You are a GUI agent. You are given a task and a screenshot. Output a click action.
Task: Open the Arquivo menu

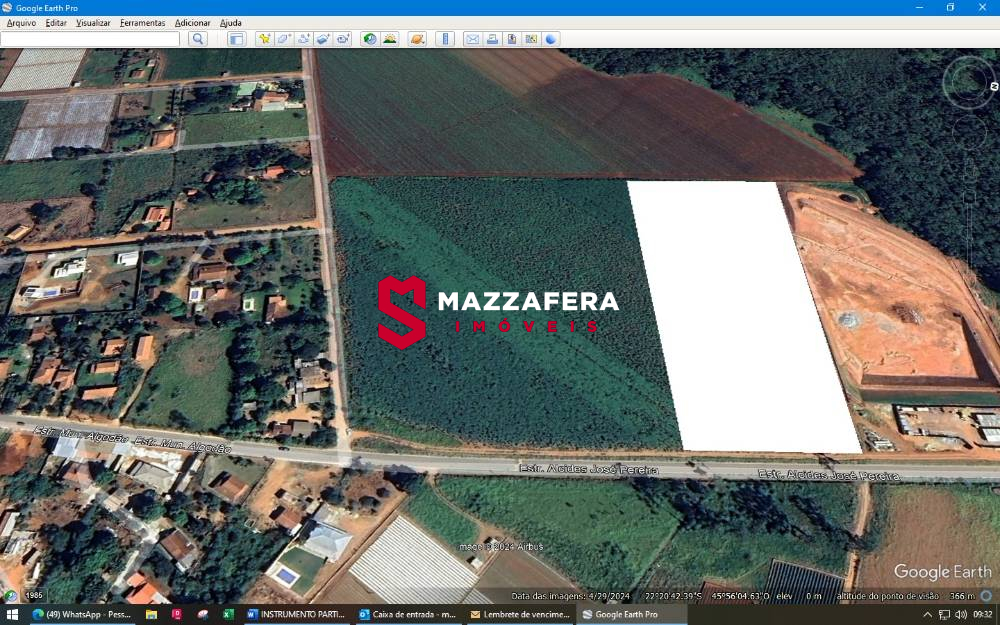click(x=21, y=22)
